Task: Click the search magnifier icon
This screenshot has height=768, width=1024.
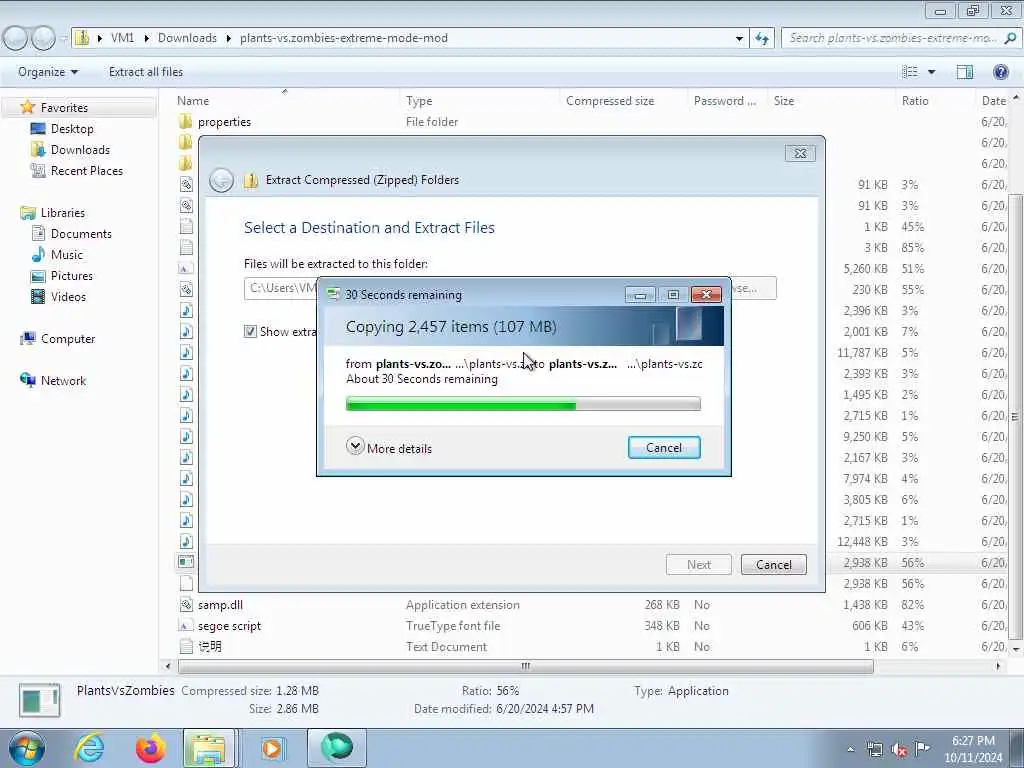Action: click(x=1010, y=38)
